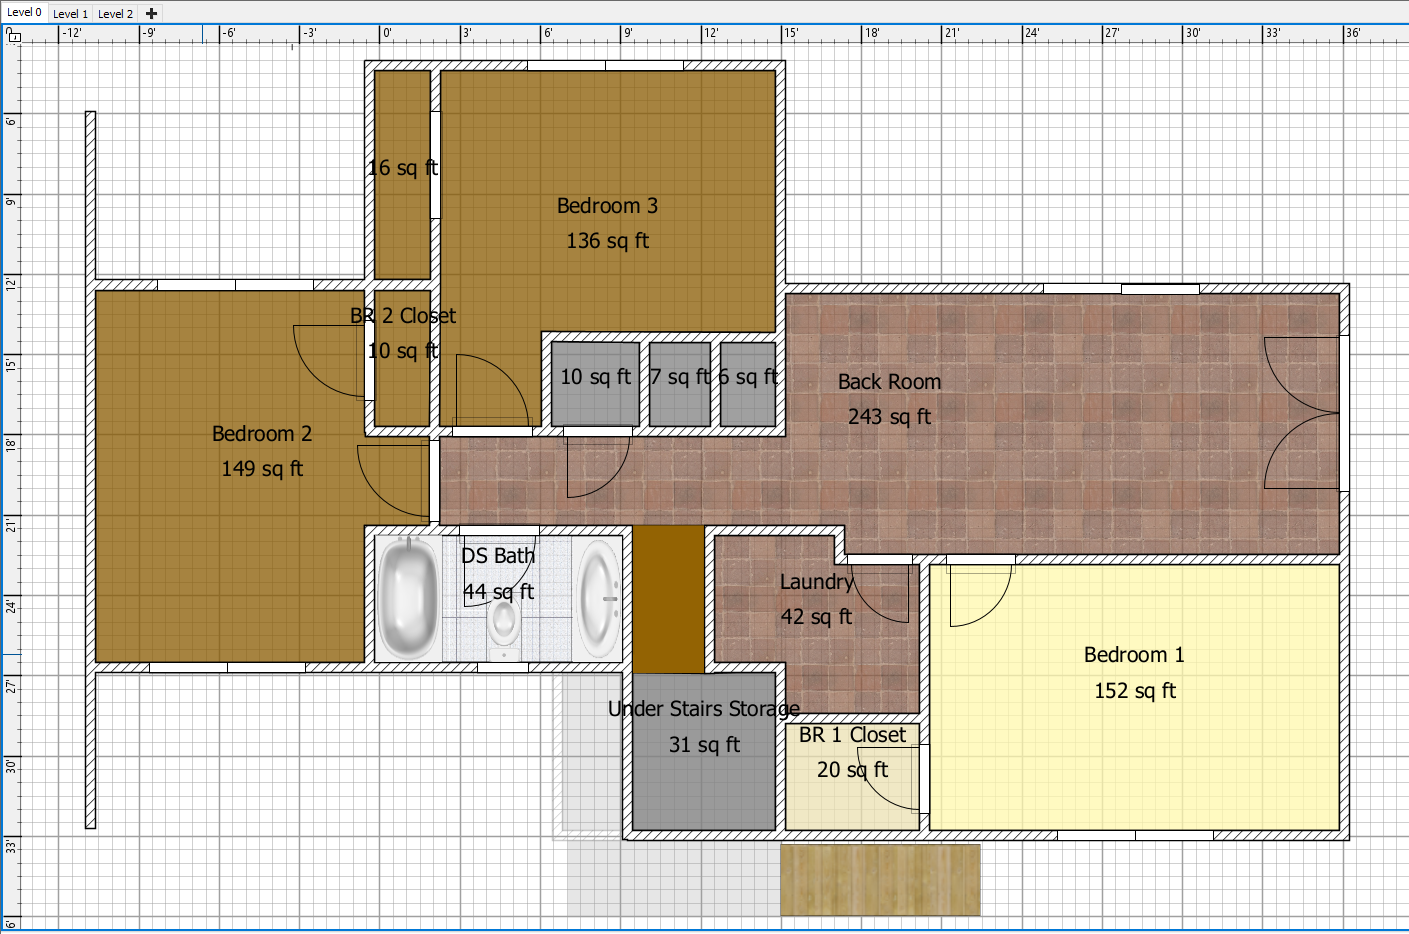Click the 149 sq ft area label
The image size is (1409, 934).
point(262,469)
